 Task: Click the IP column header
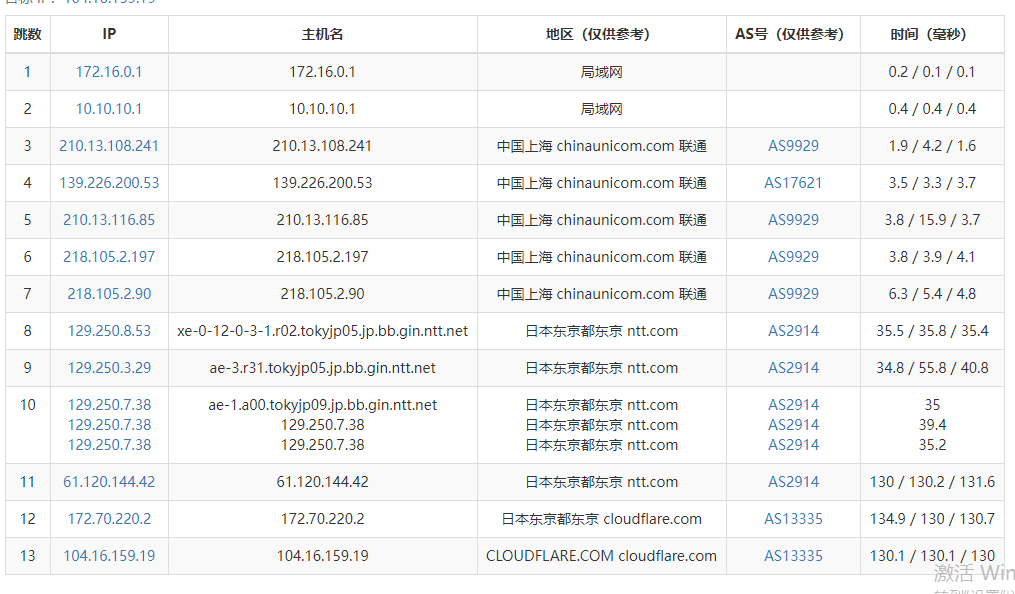tap(109, 34)
